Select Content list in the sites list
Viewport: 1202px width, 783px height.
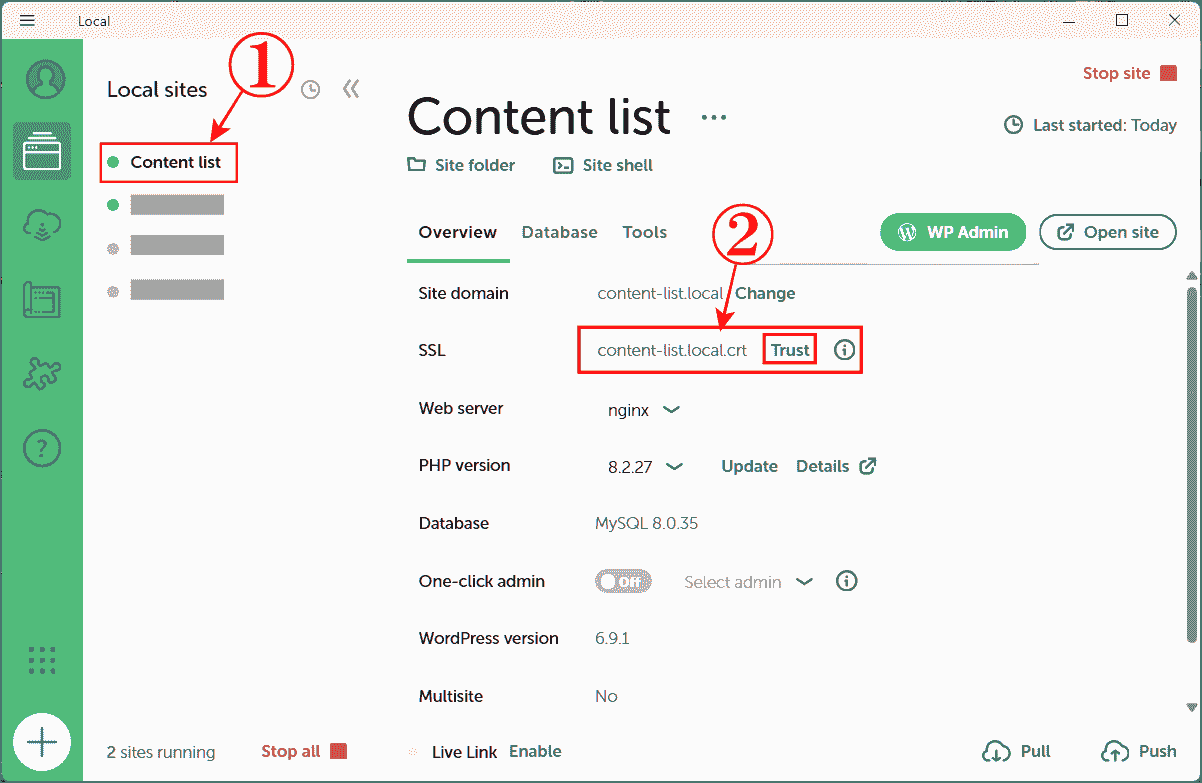[168, 162]
